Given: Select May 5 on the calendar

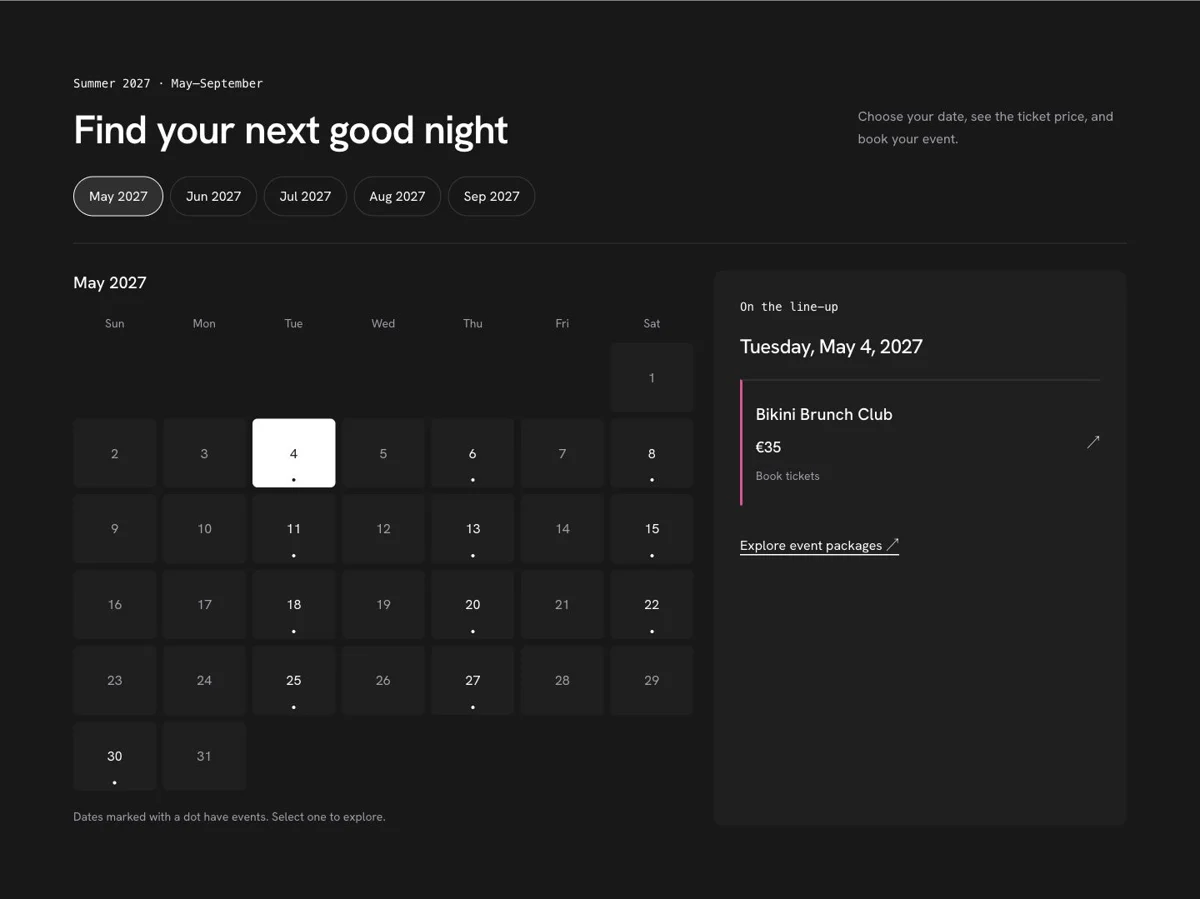Looking at the screenshot, I should [383, 453].
